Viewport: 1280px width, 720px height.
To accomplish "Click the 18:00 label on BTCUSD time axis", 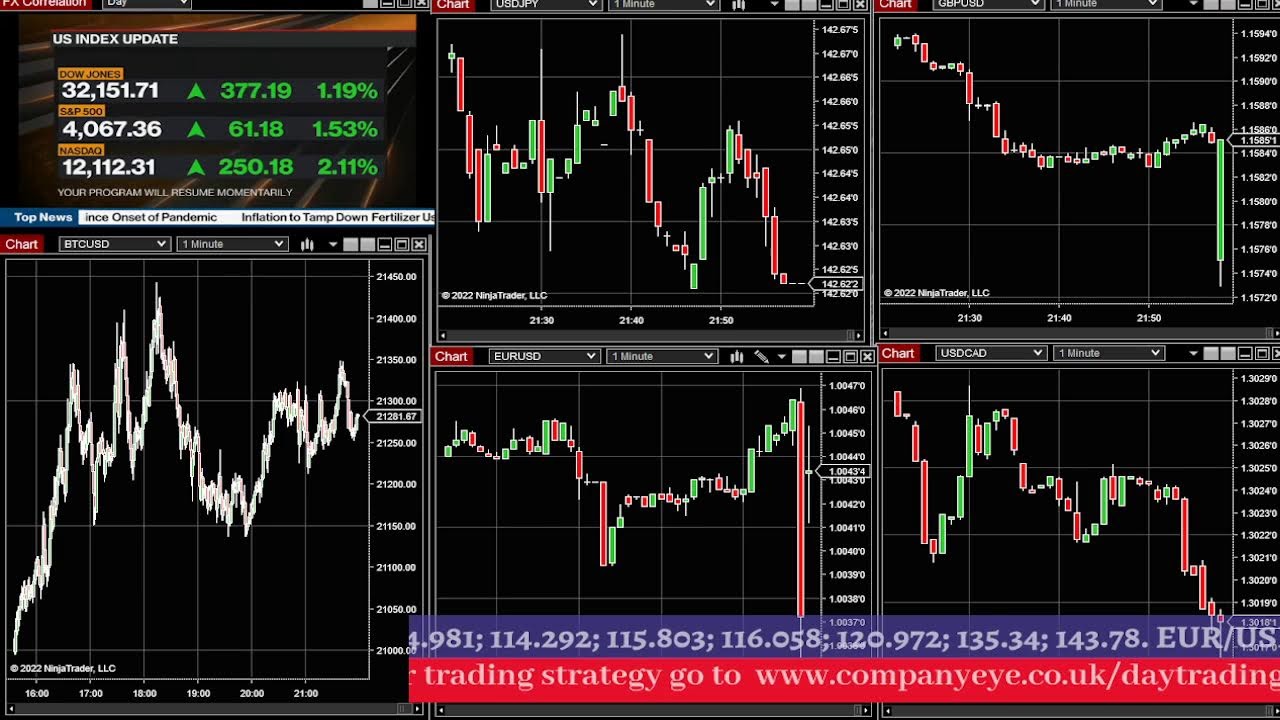I will 144,693.
